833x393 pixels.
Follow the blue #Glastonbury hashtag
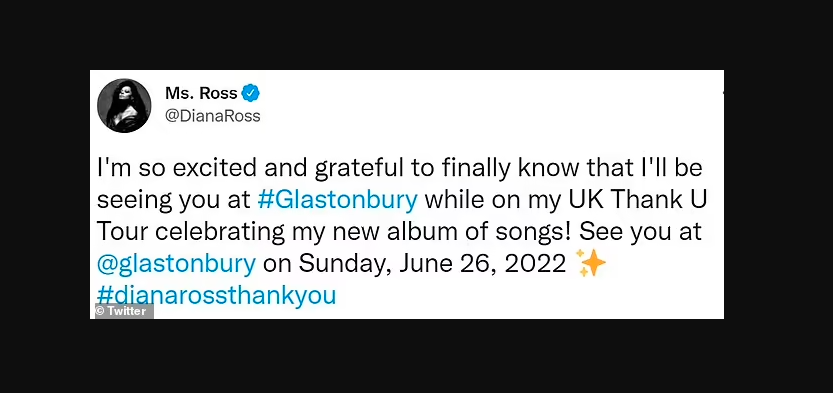pyautogui.click(x=337, y=201)
